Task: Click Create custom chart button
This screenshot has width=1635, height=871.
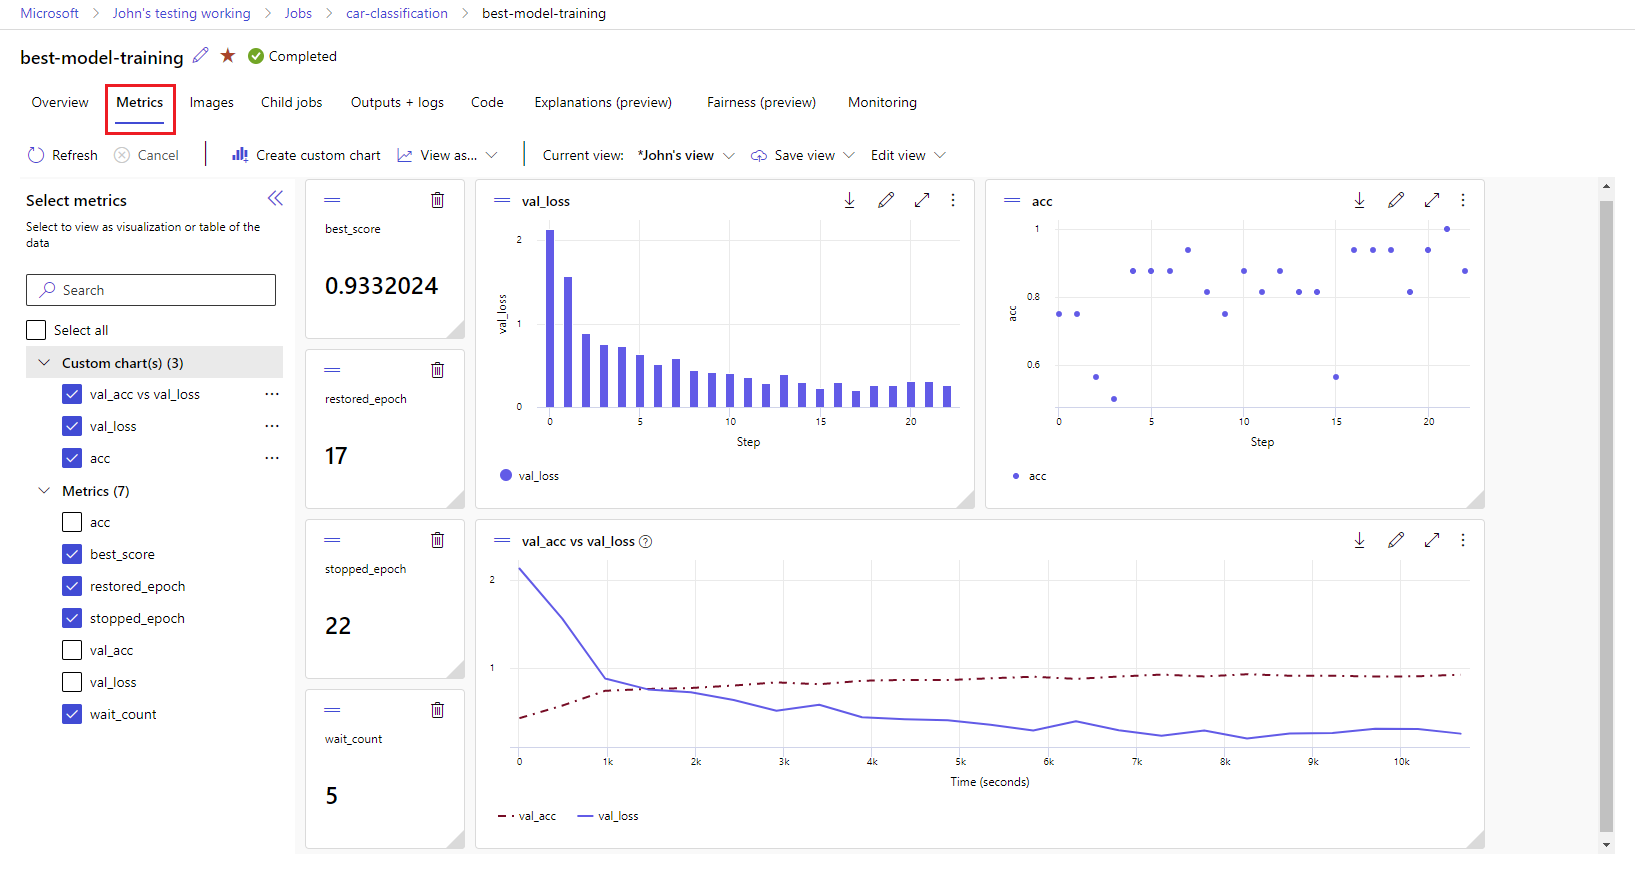Action: [x=306, y=155]
